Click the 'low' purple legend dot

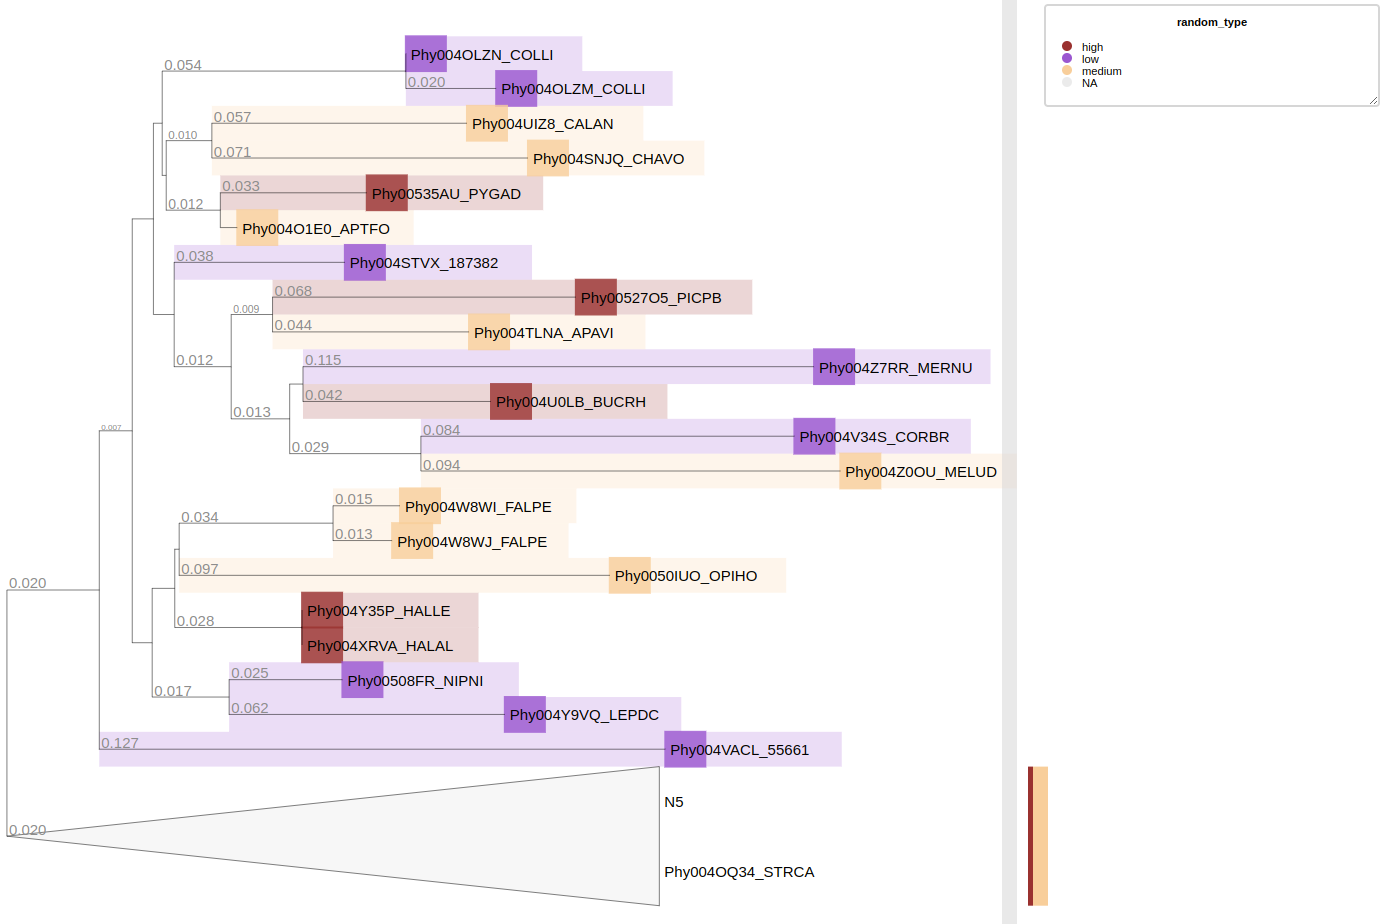pyautogui.click(x=1067, y=59)
